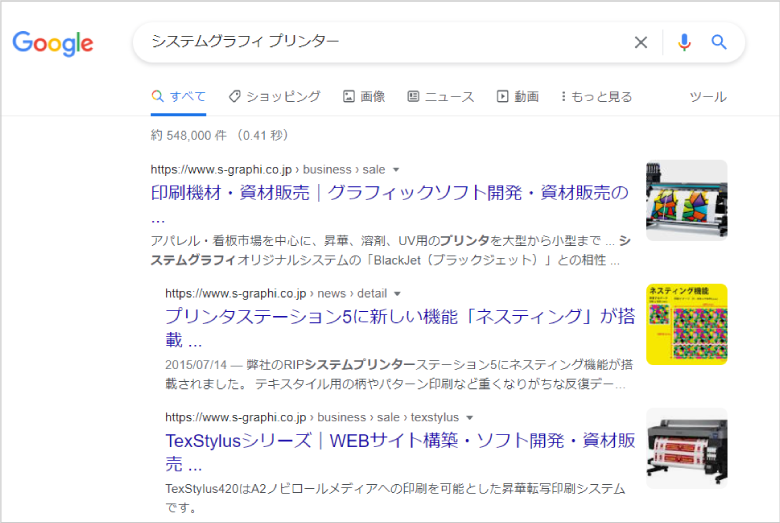Click the URL text s-graphi.co.jp › business › sale › texstylus
This screenshot has width=780, height=523.
tap(312, 418)
